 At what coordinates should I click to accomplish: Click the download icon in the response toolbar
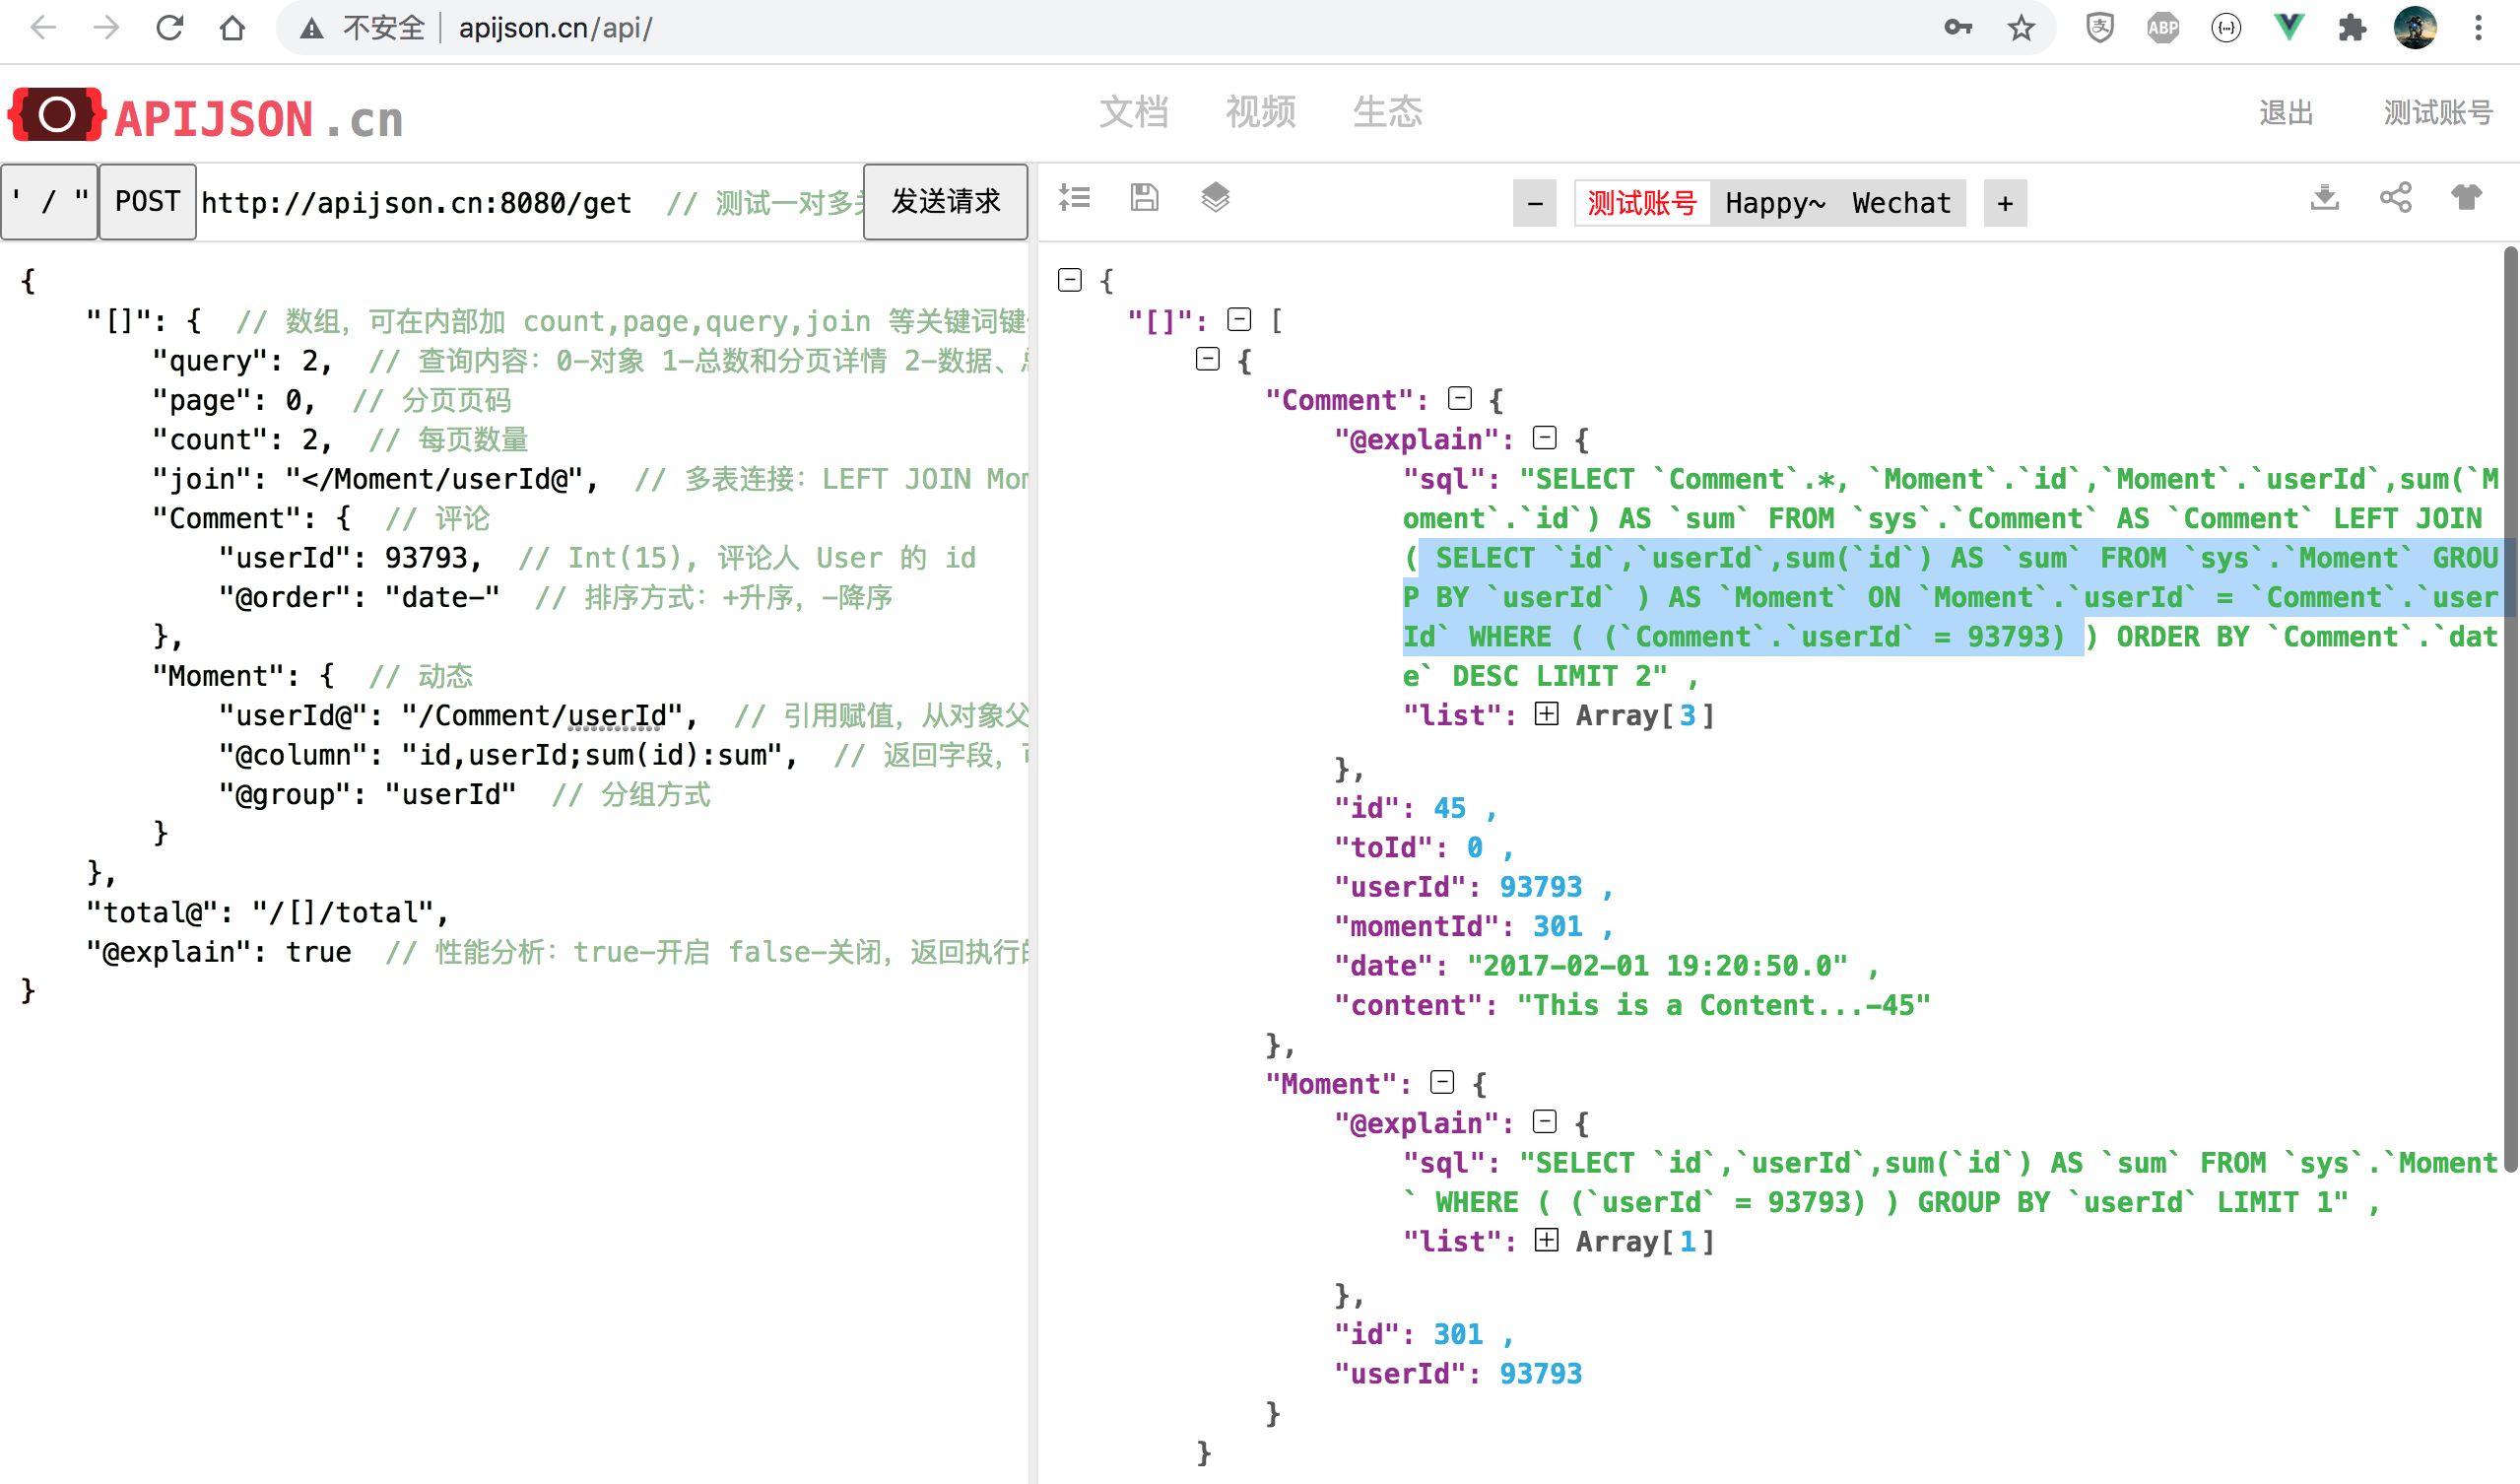pyautogui.click(x=2325, y=198)
